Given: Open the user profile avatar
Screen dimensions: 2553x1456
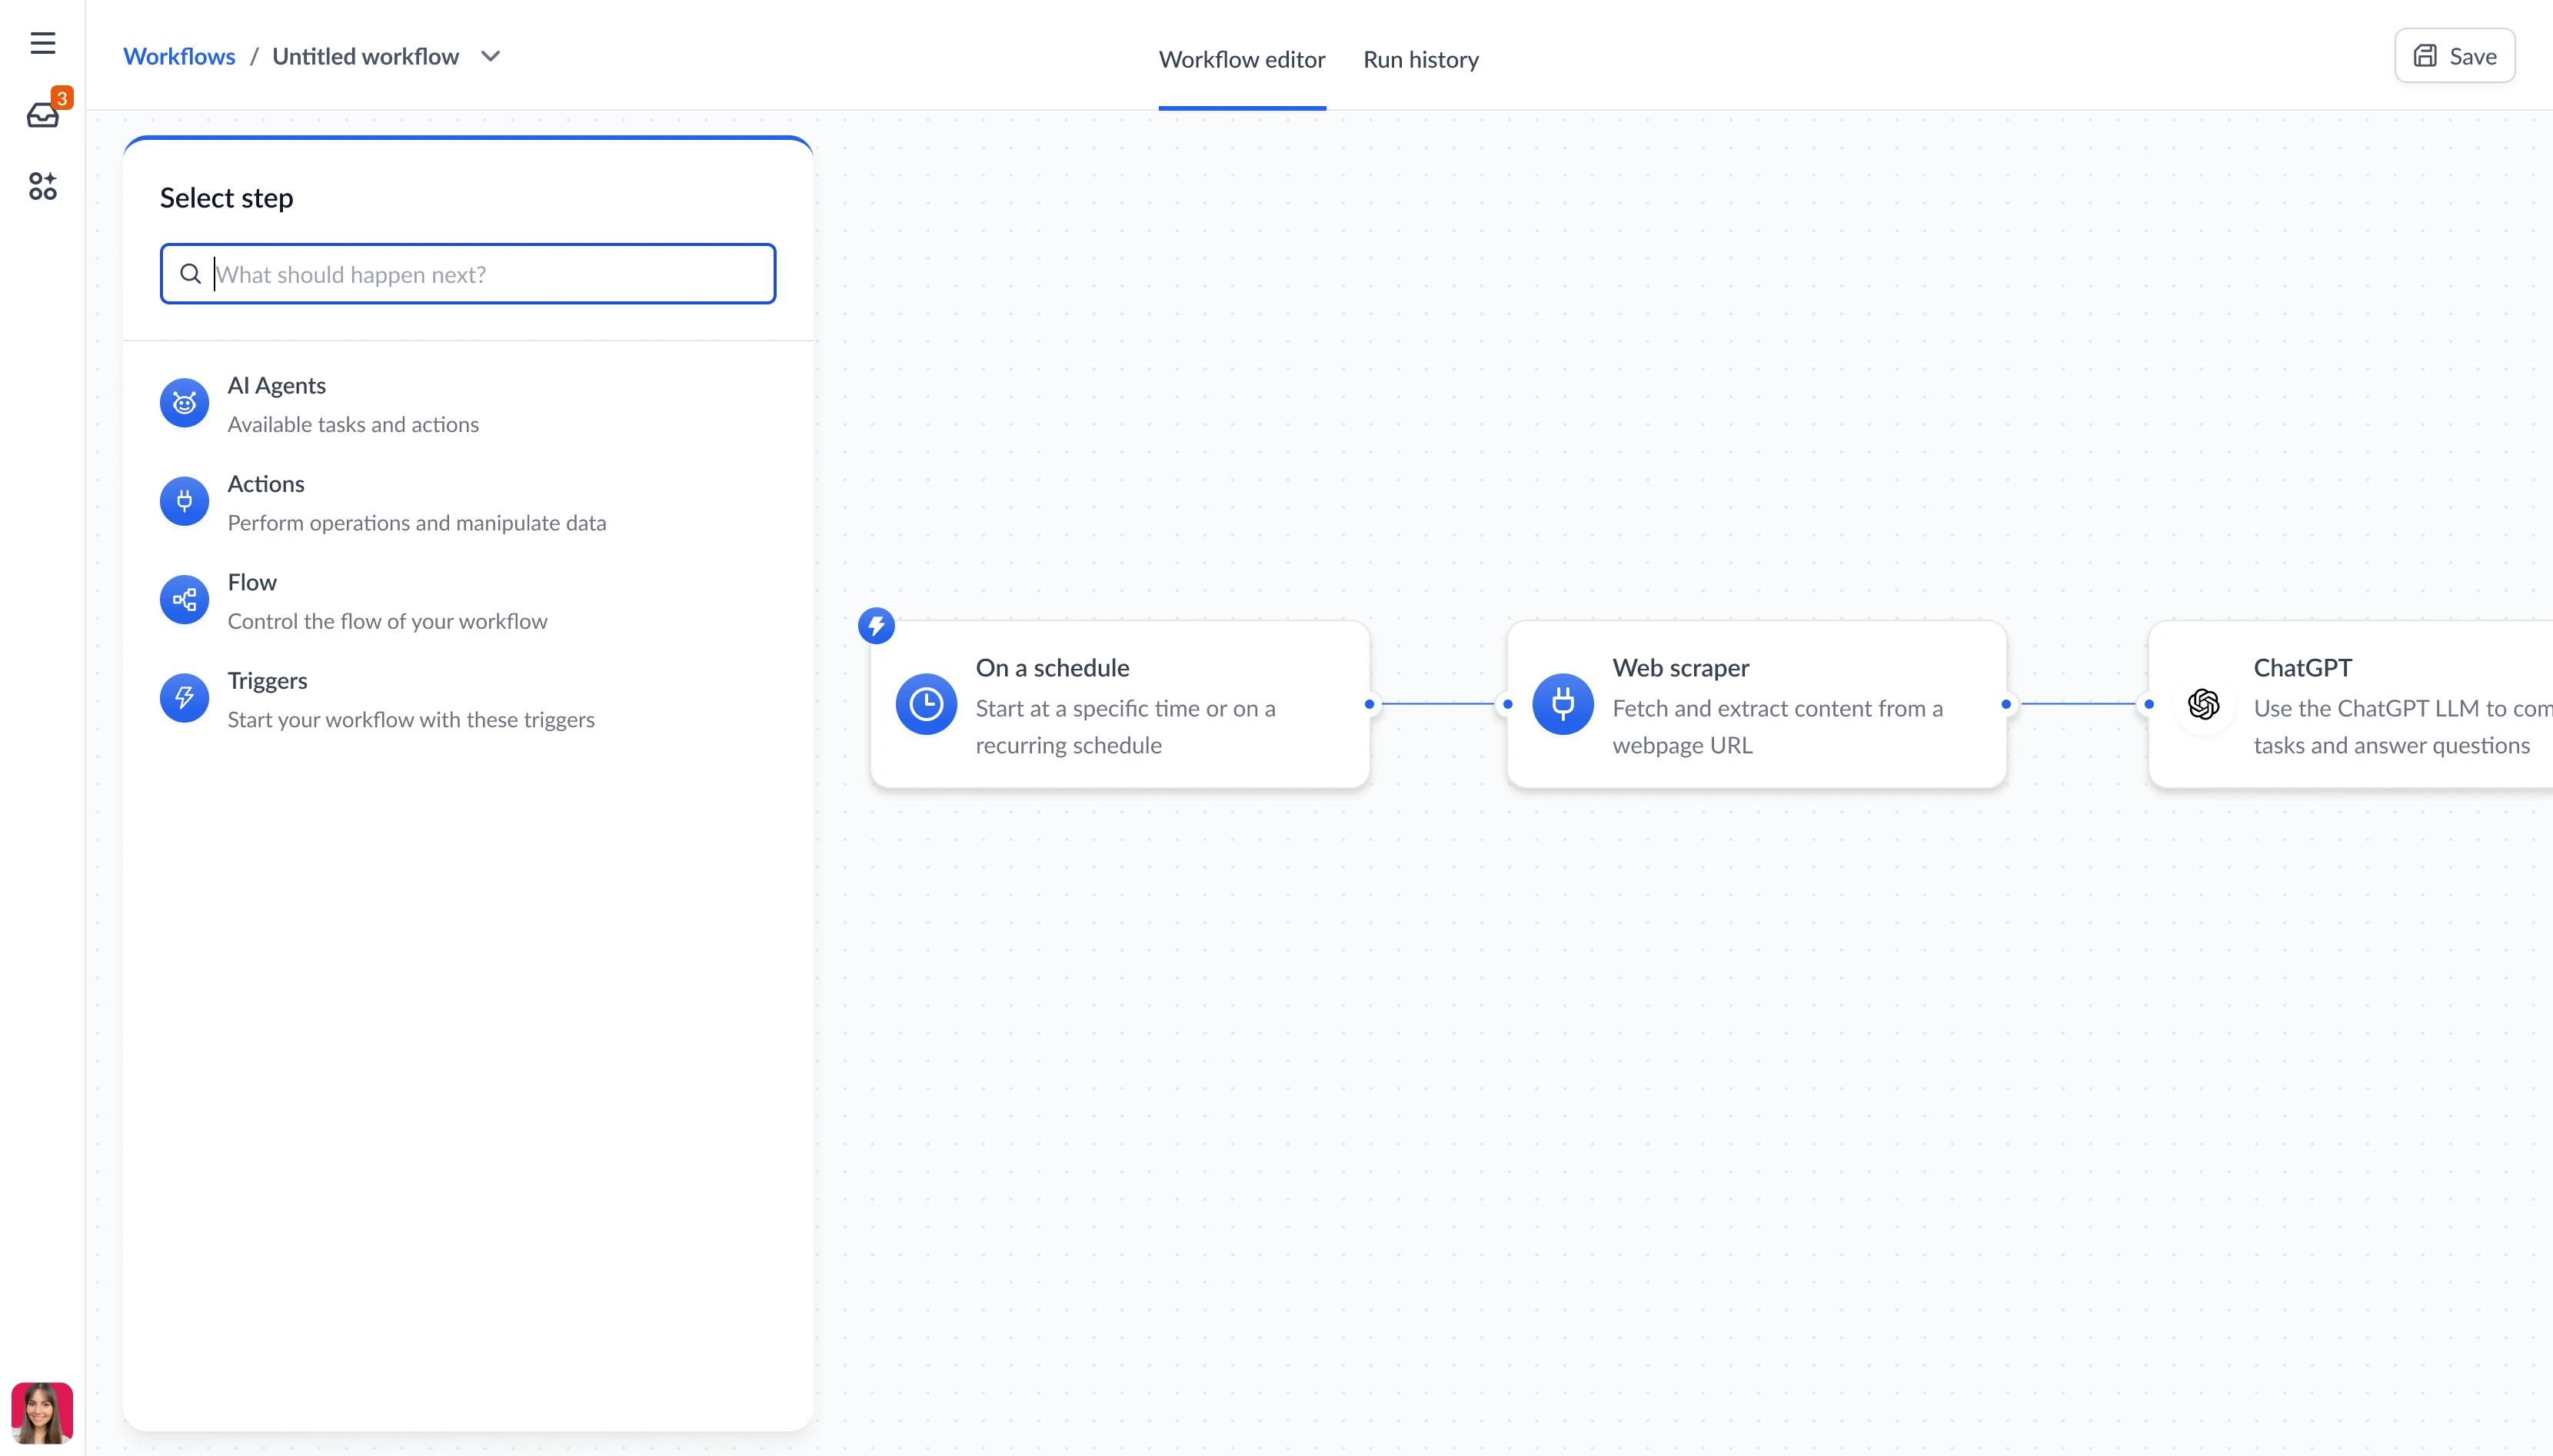Looking at the screenshot, I should (42, 1412).
